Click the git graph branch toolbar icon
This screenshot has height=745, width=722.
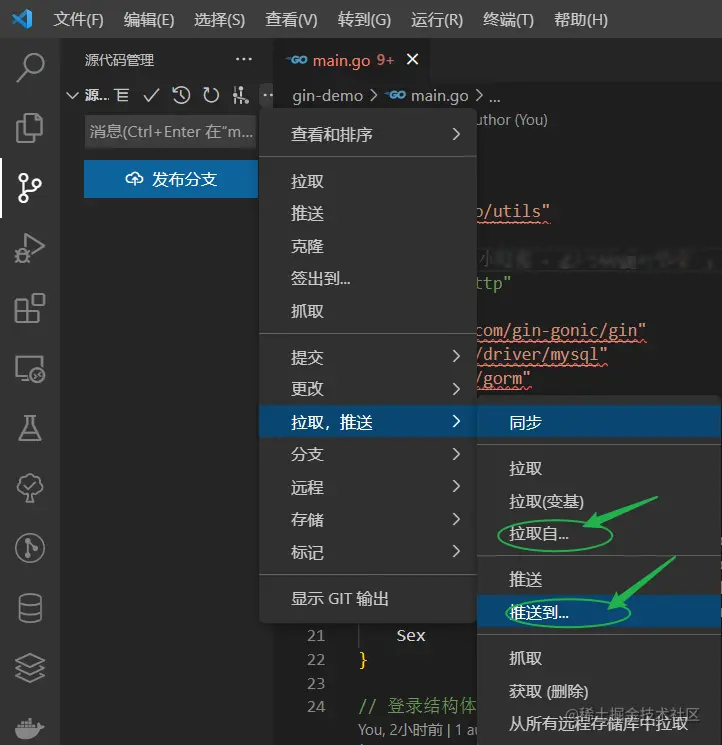pos(240,96)
